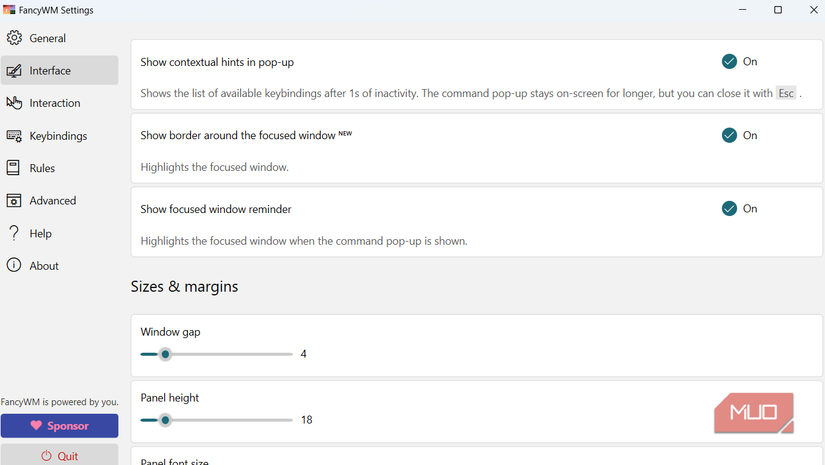Switch to the Advanced settings page
The image size is (825, 465).
52,201
